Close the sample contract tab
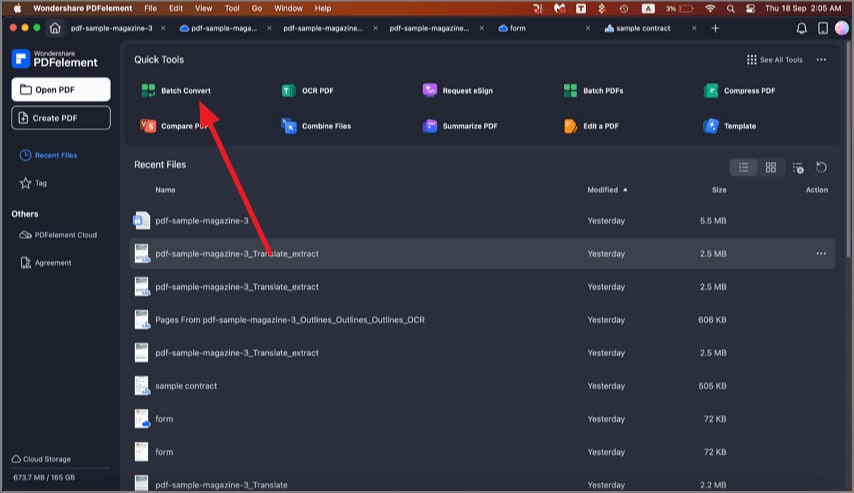The width and height of the screenshot is (854, 493). (694, 28)
